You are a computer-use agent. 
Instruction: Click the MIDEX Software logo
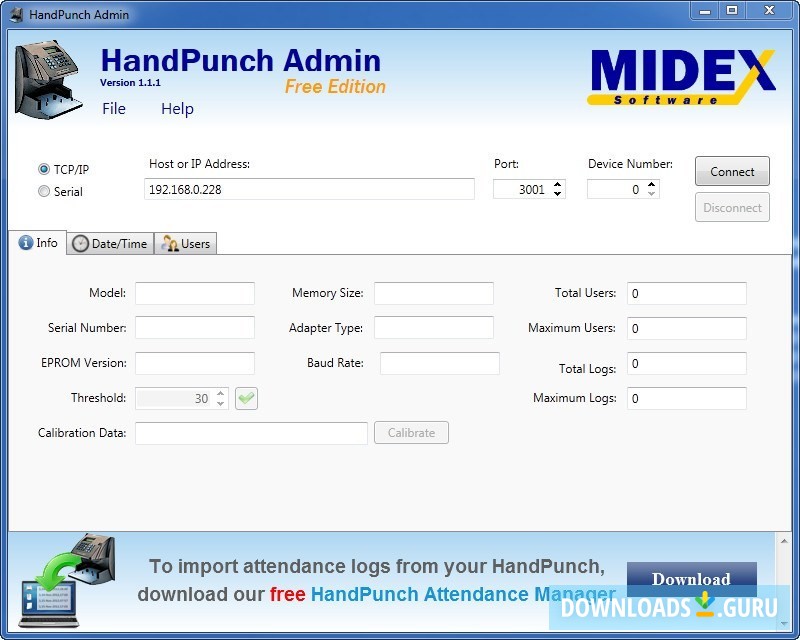pyautogui.click(x=681, y=77)
